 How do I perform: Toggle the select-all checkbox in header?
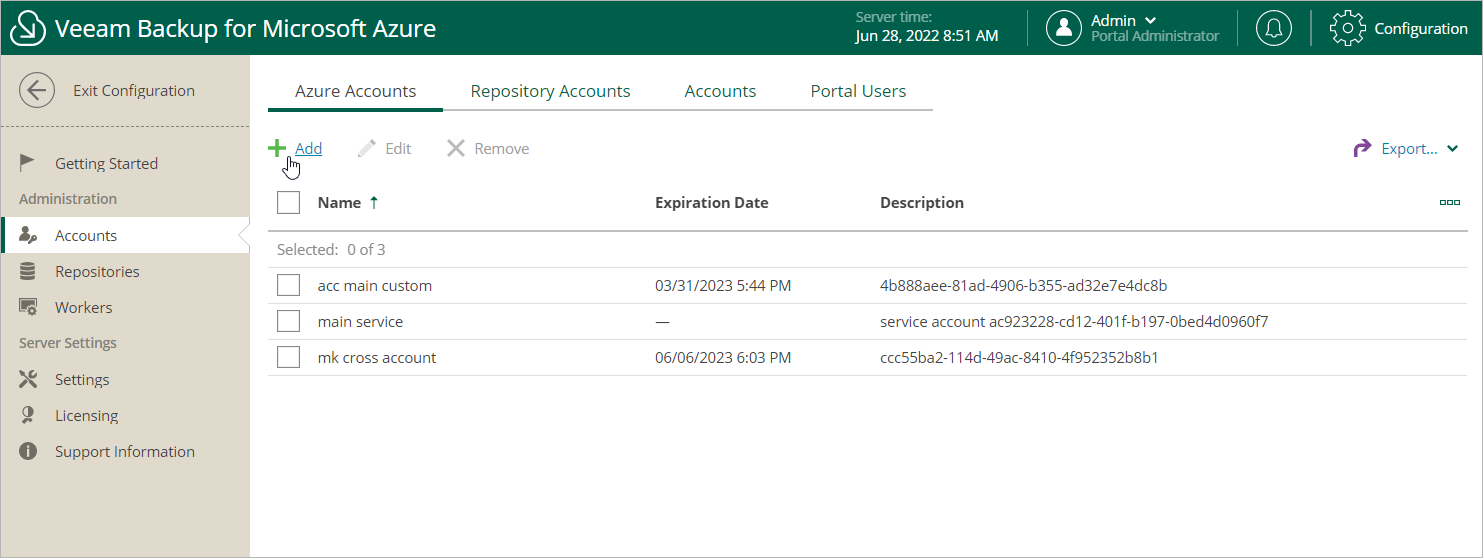tap(289, 202)
